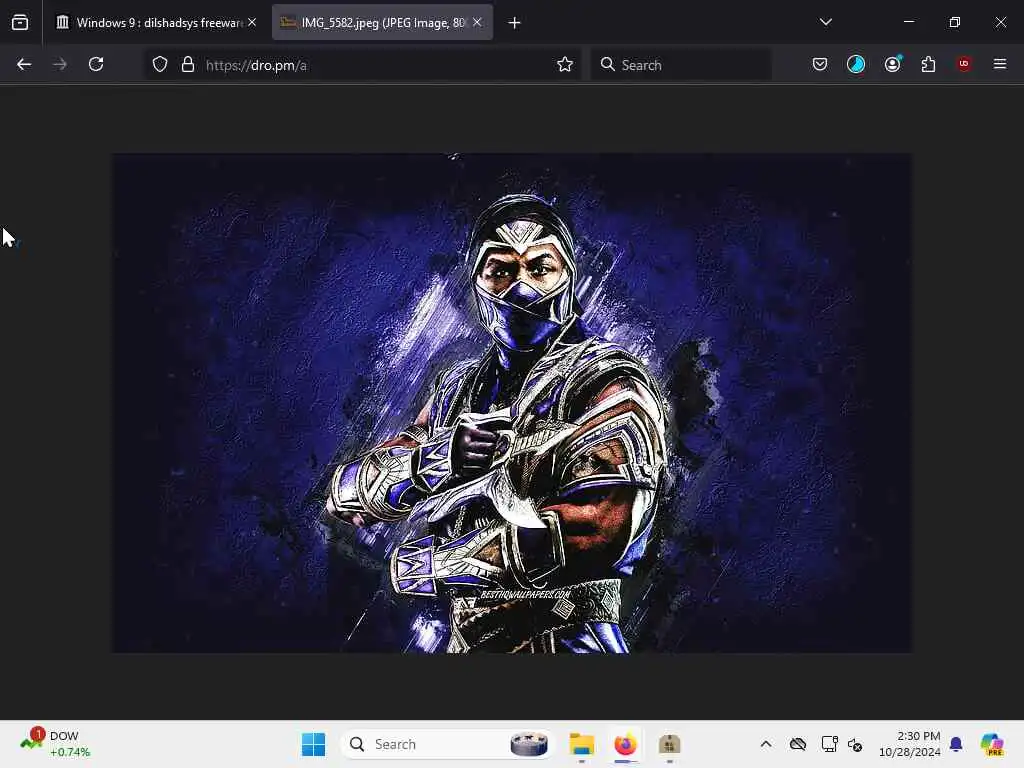Viewport: 1024px width, 768px height.
Task: Launch the Copilot preview icon
Action: [993, 744]
